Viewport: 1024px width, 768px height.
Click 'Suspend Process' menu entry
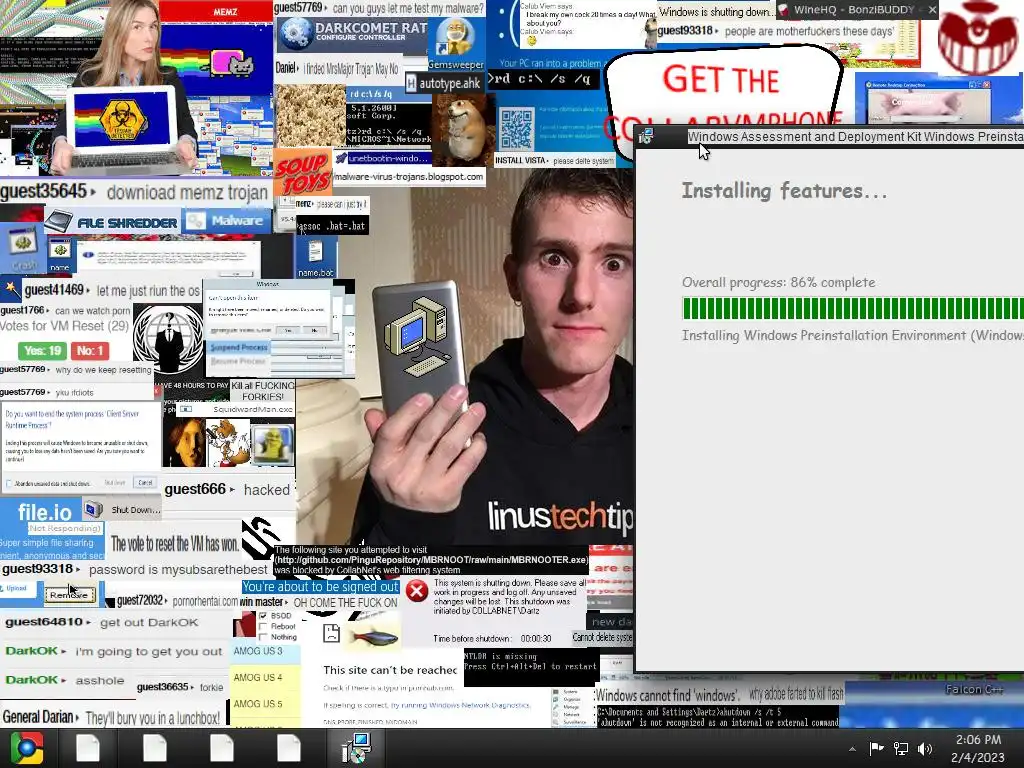point(239,347)
